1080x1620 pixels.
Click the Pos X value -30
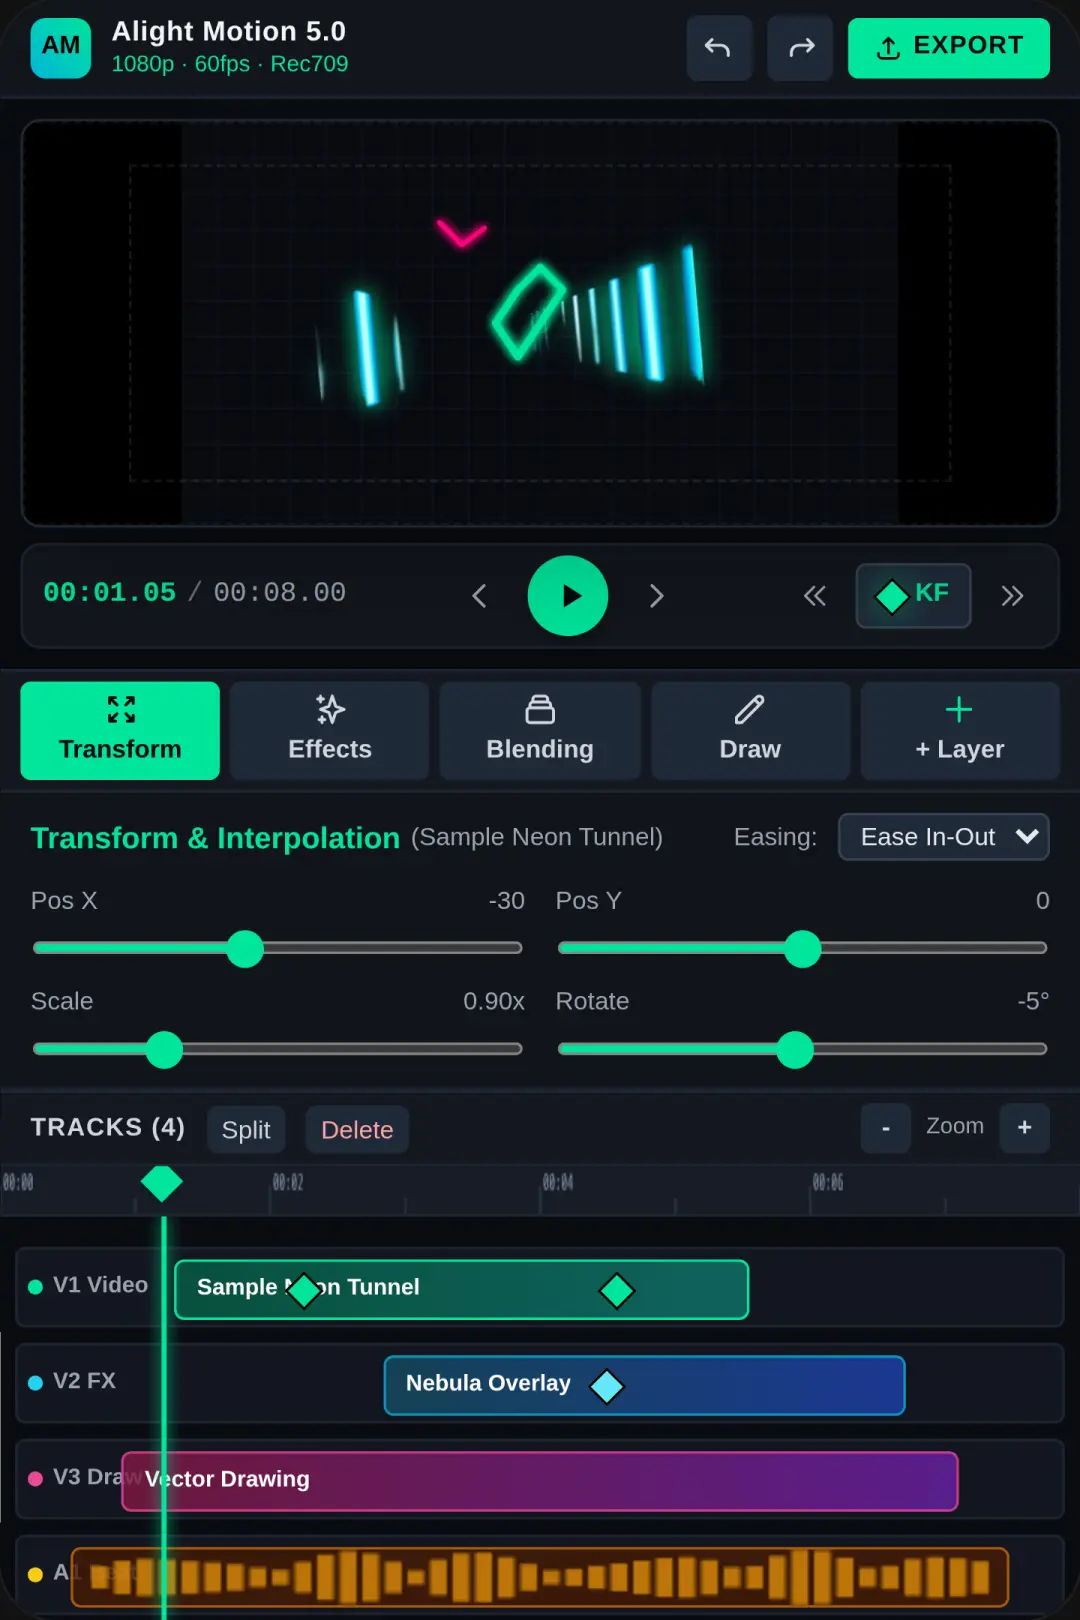coord(506,901)
